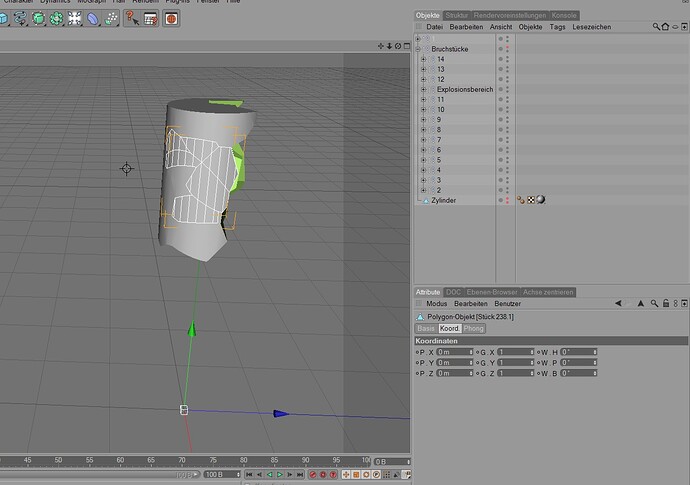
Task: Toggle the rotation keyframe icon in timeline bar
Action: (366, 474)
